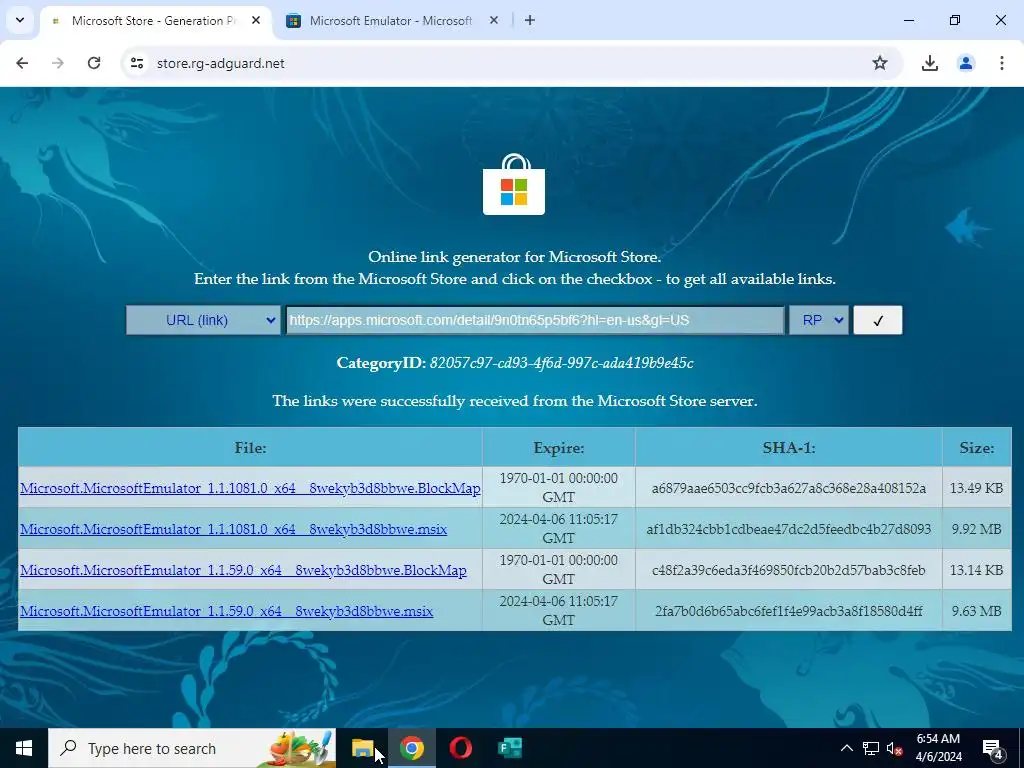Open Chrome profile menu
The width and height of the screenshot is (1024, 768).
[x=965, y=63]
